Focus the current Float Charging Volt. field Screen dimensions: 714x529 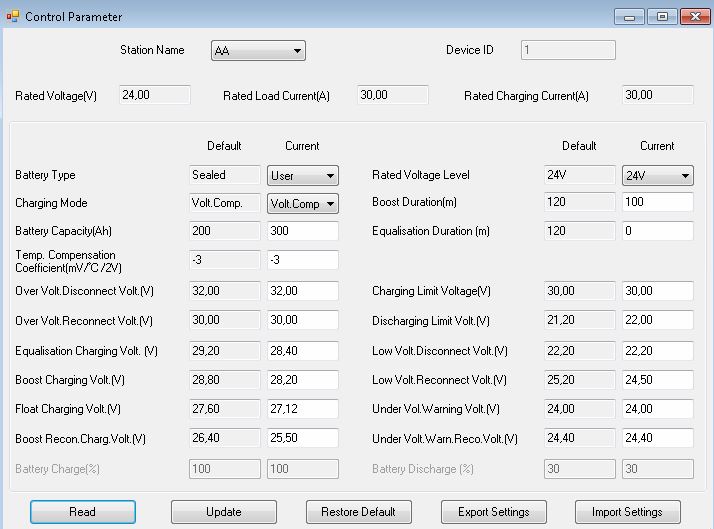(303, 410)
